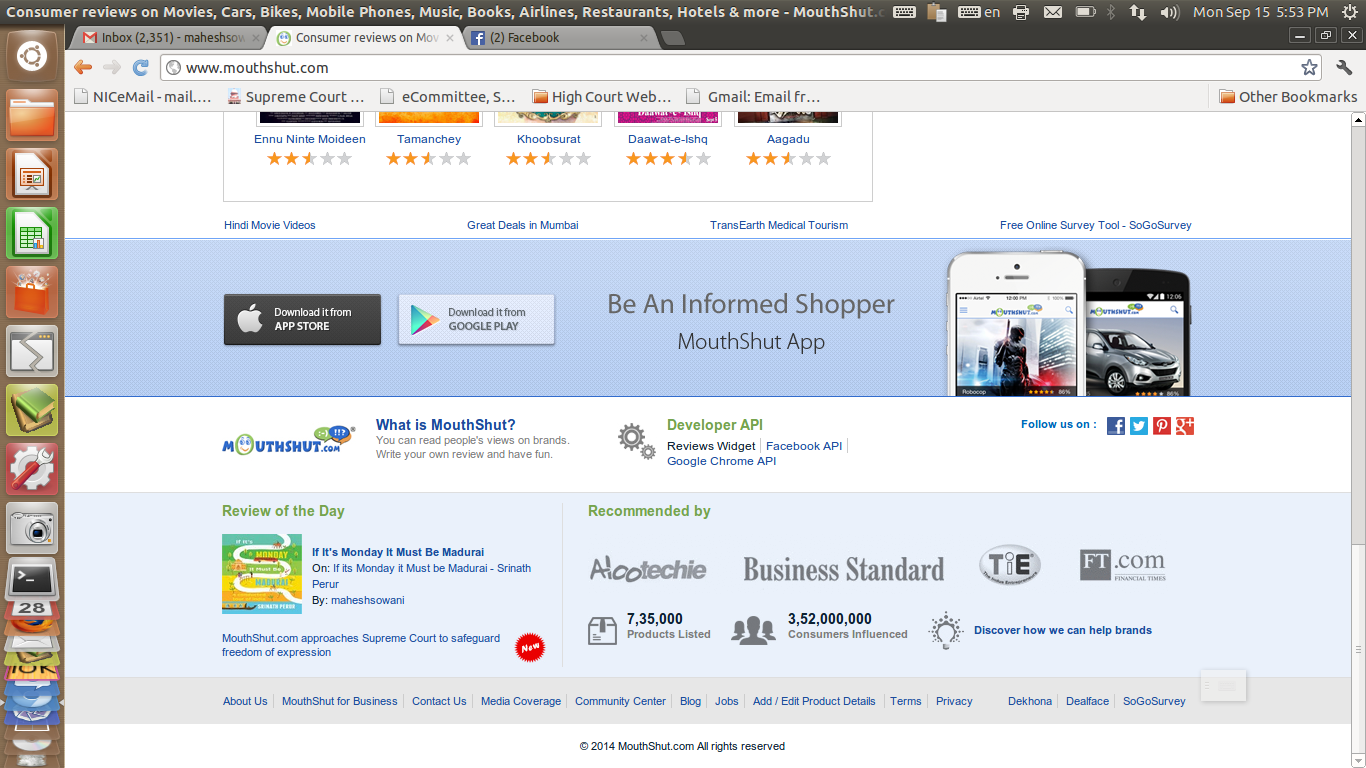Screen dimensions: 1366x768
Task: Click the Review of the Day book thumbnail
Action: [262, 574]
